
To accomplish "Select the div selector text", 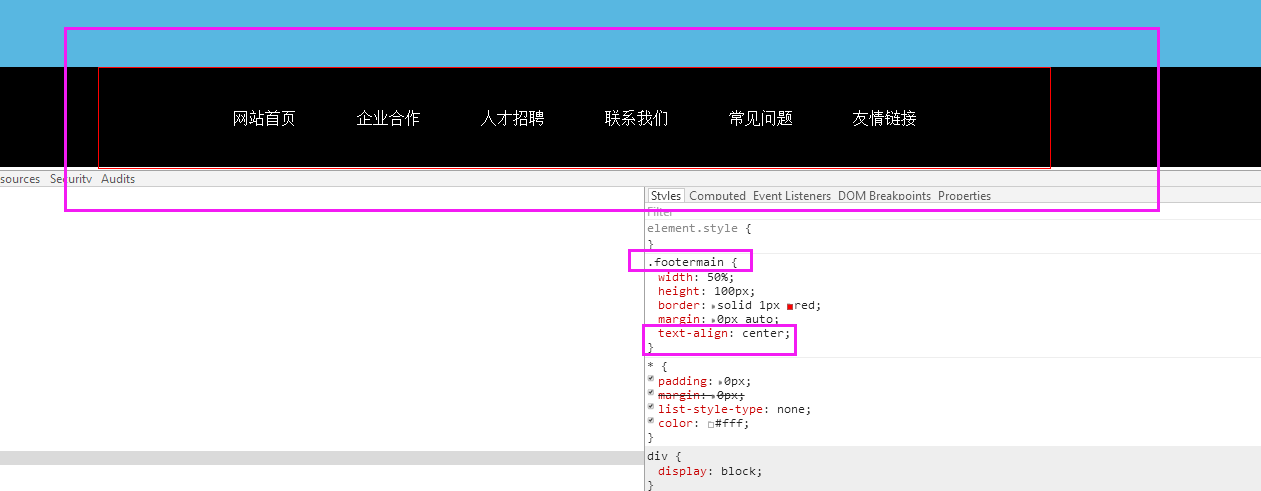I will pos(657,456).
